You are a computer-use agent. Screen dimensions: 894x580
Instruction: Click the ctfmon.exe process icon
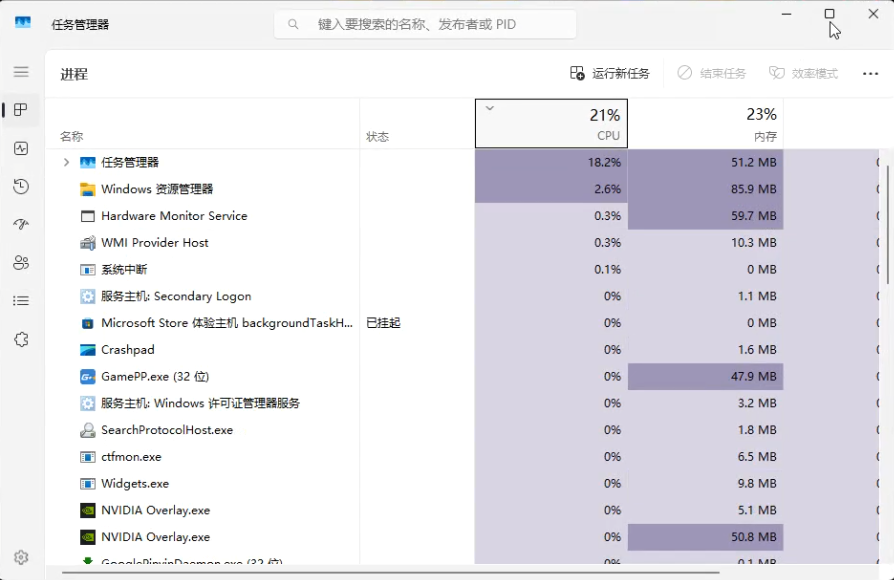click(x=87, y=457)
